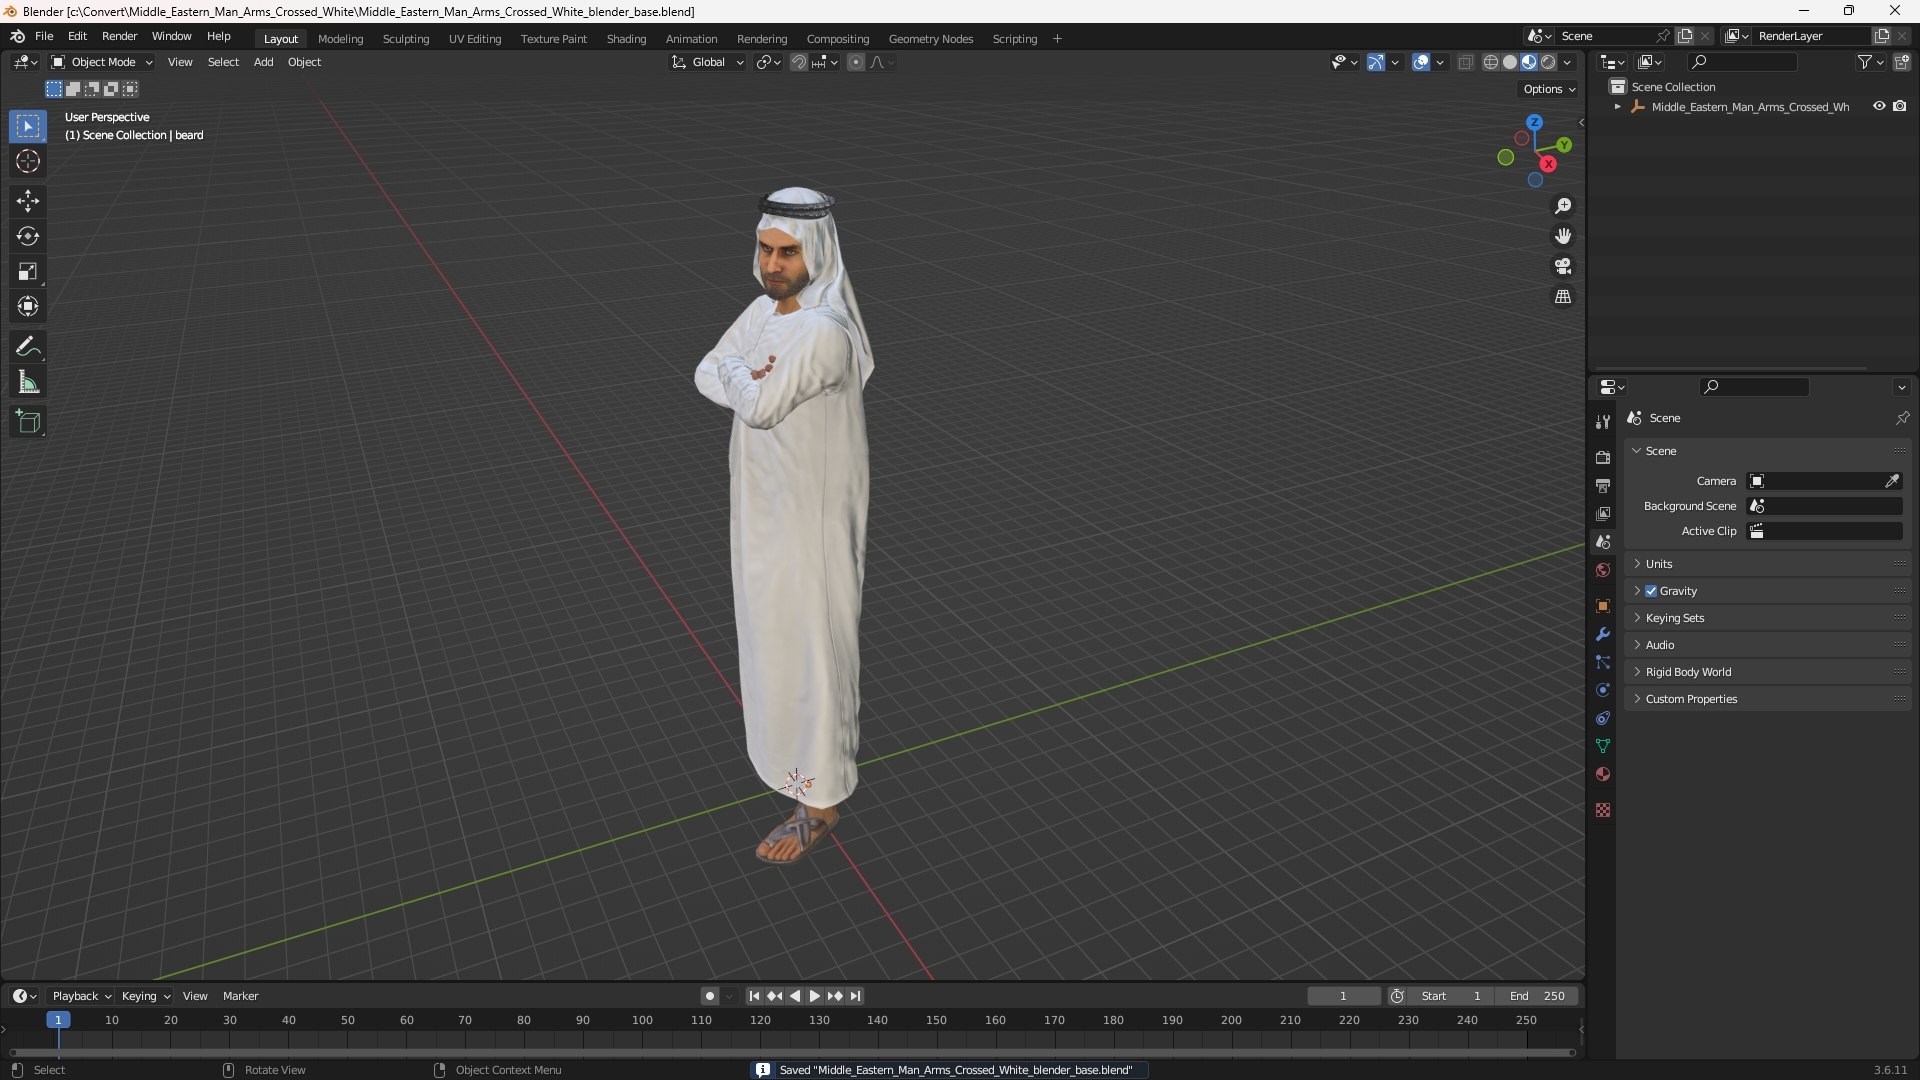Open the Options dropdown

click(x=1549, y=89)
